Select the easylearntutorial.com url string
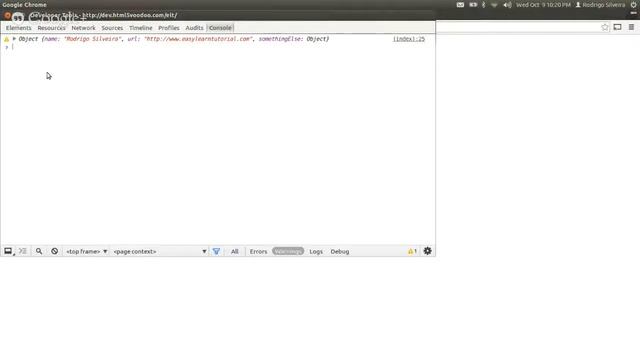 pos(198,39)
